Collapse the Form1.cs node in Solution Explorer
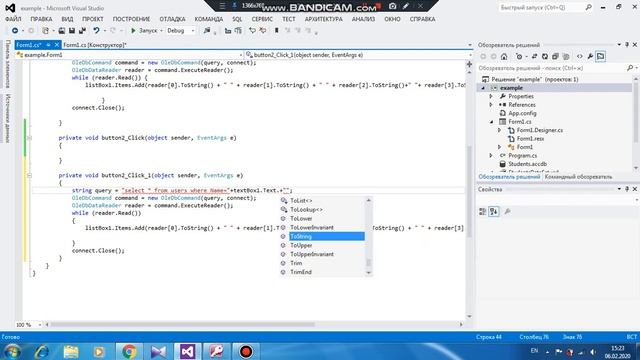The image size is (640, 360). tap(491, 122)
